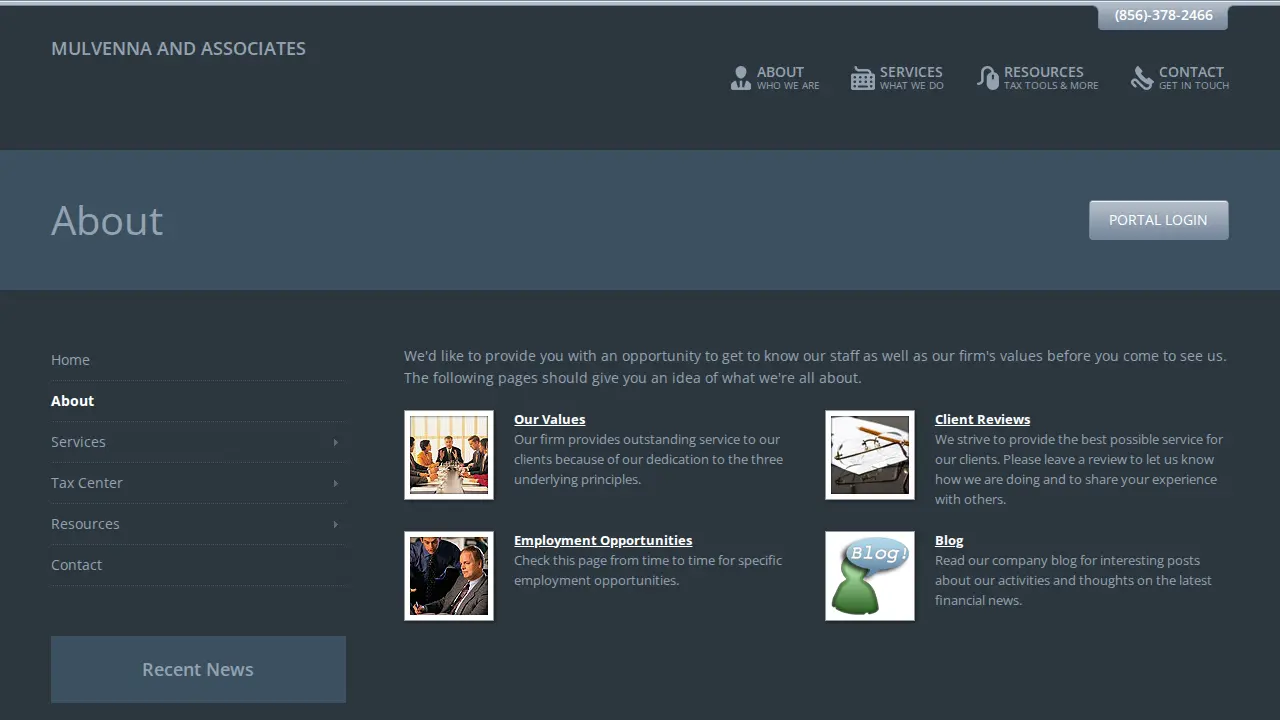1280x720 pixels.
Task: Open the ABOUT top navigation item
Action: pos(775,78)
